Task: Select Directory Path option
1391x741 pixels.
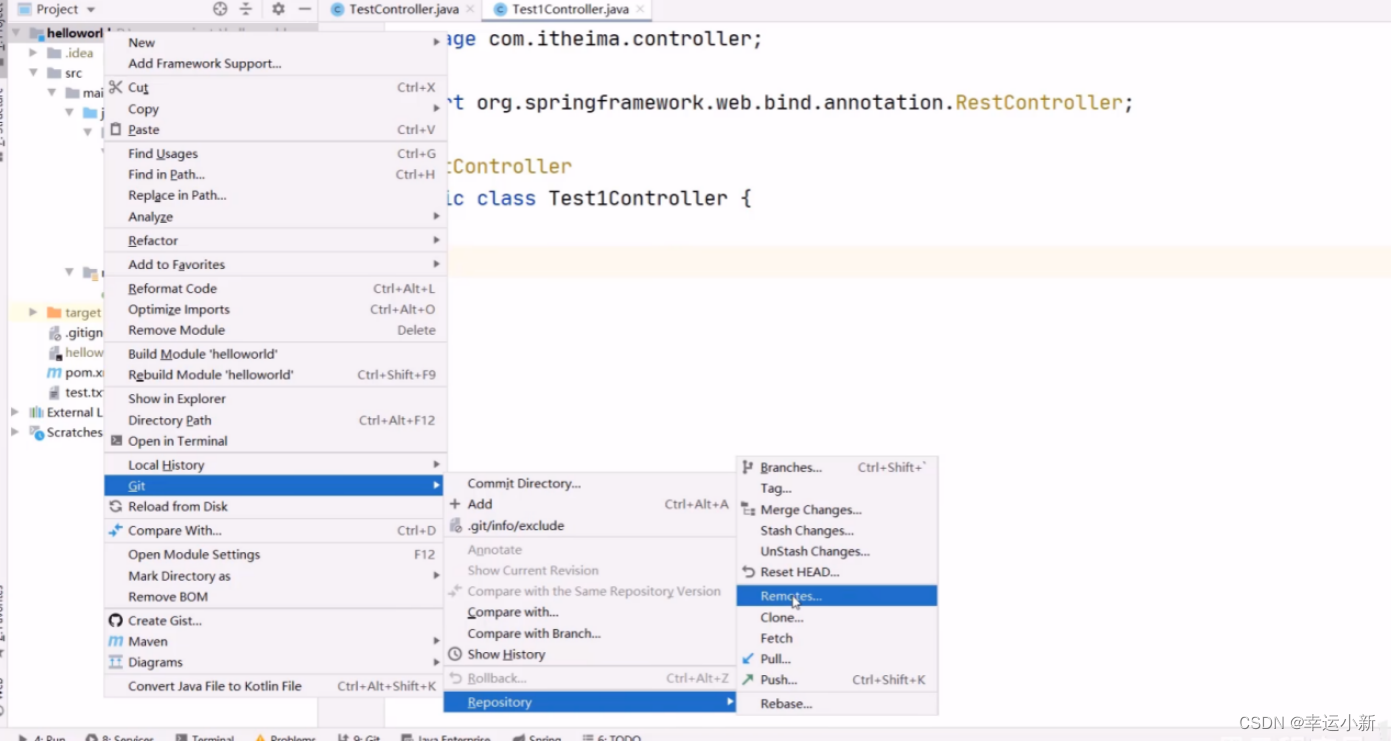Action: 275,420
